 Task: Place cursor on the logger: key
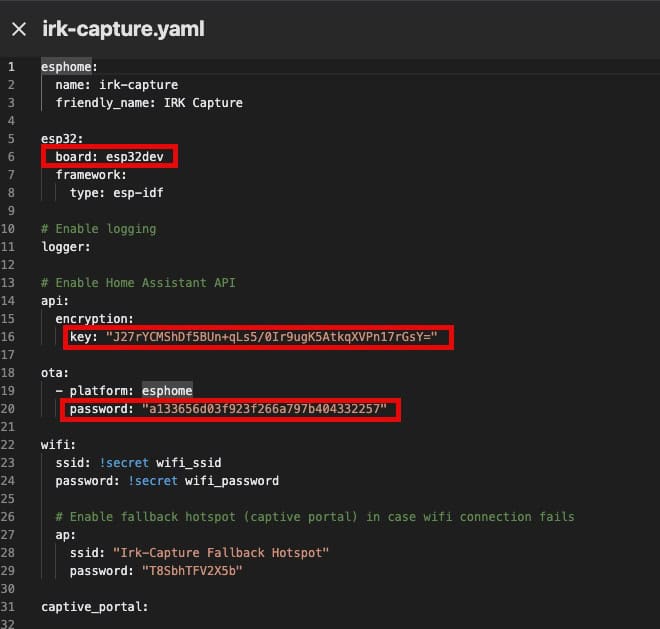[x=66, y=247]
